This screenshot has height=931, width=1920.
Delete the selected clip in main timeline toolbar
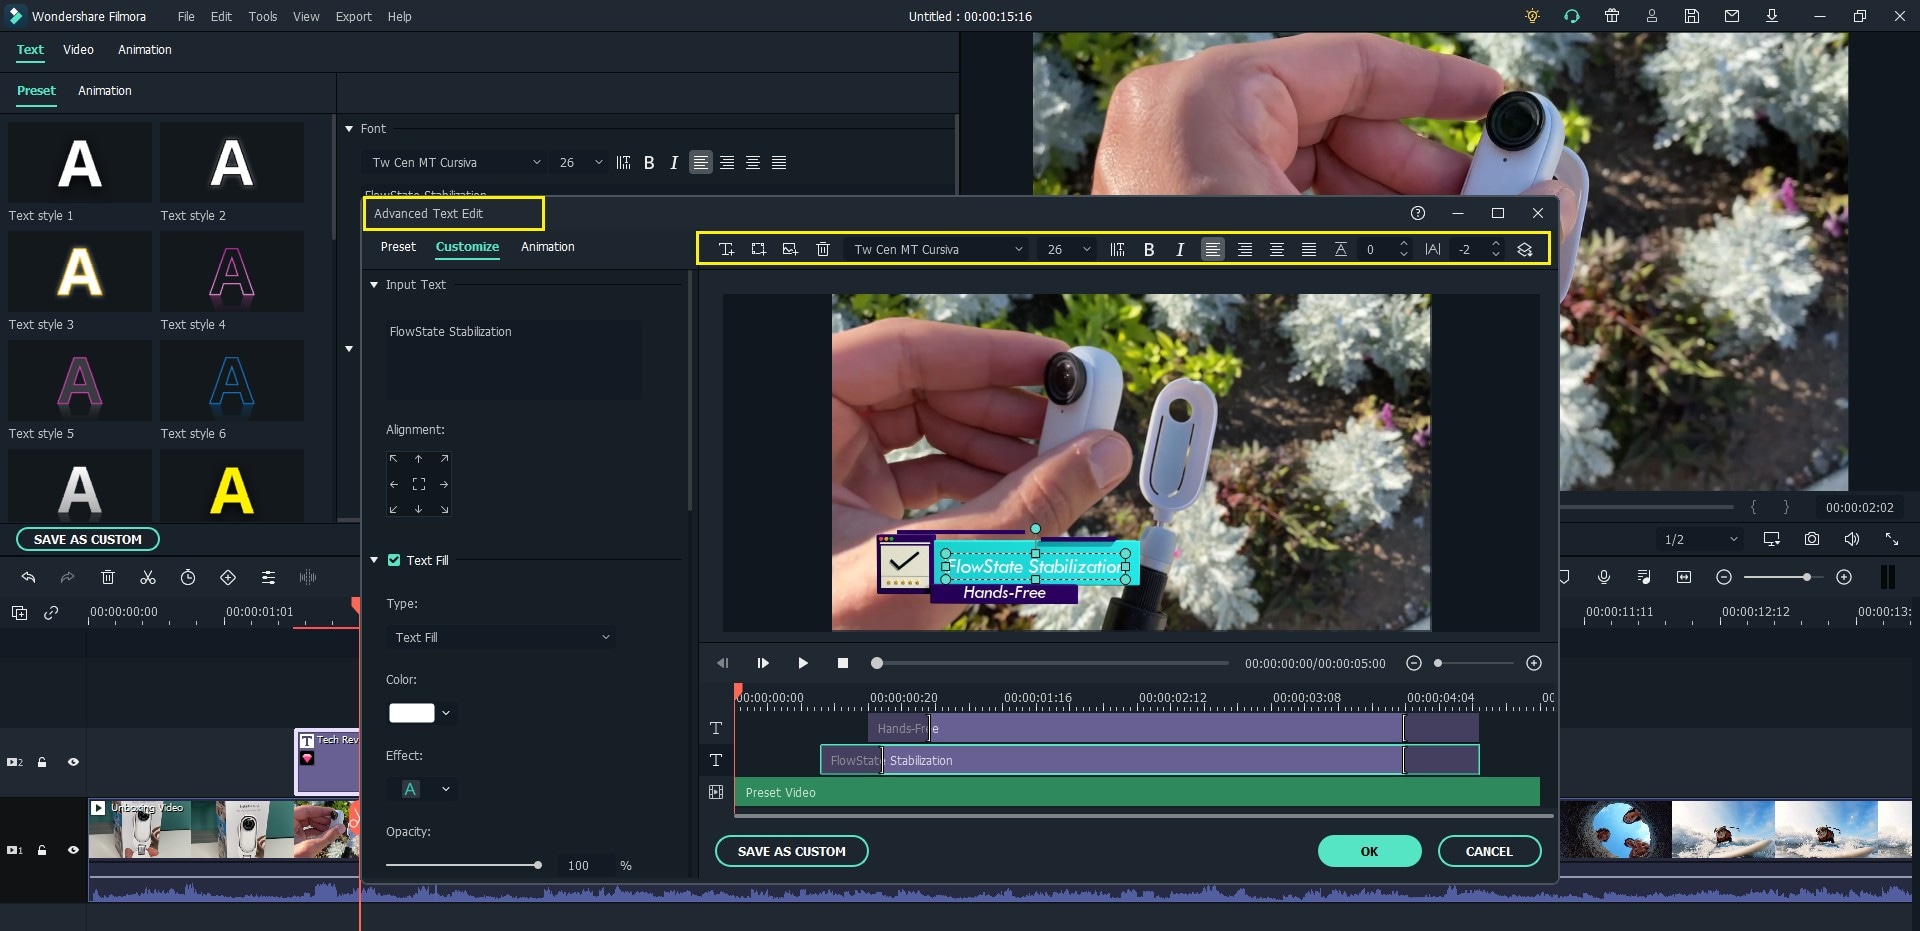click(x=108, y=577)
